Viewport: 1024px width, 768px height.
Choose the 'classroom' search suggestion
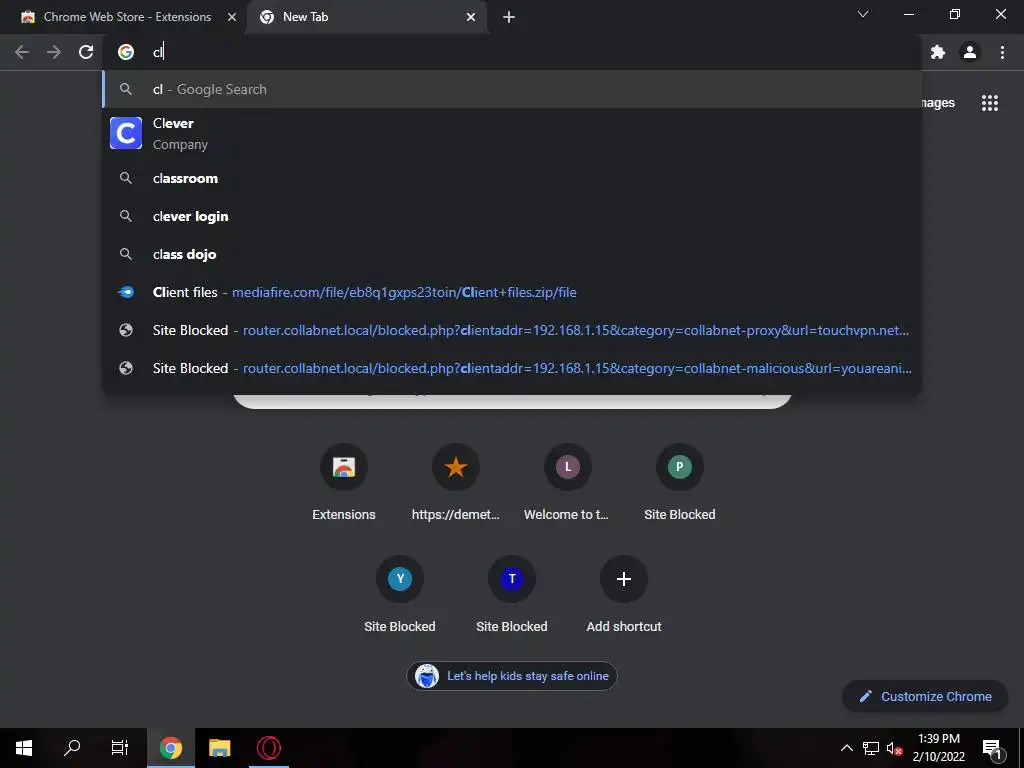[x=511, y=178]
